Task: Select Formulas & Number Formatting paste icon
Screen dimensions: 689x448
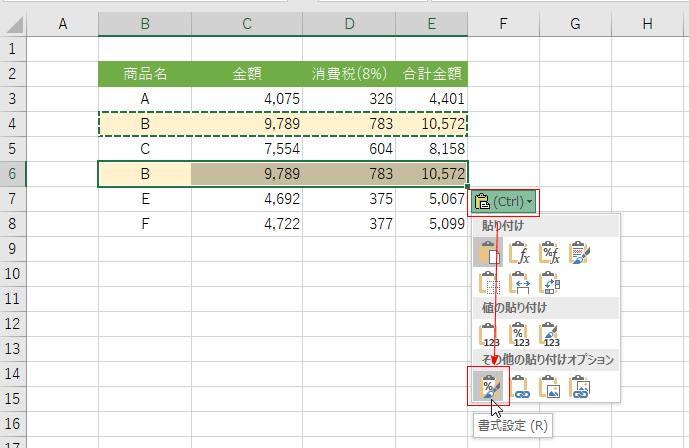Action: click(551, 254)
